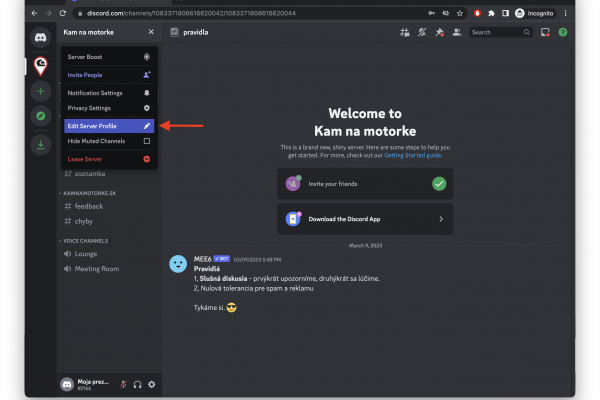Click browser Forward arrow
This screenshot has height=400, width=600.
pyautogui.click(x=49, y=13)
